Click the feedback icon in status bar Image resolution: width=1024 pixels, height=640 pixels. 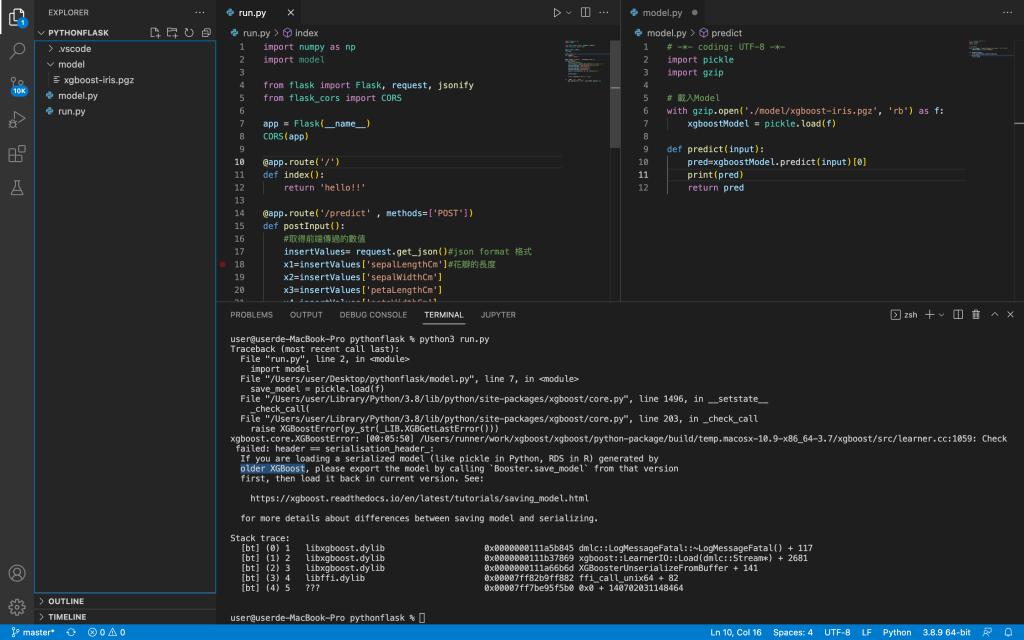tap(987, 632)
